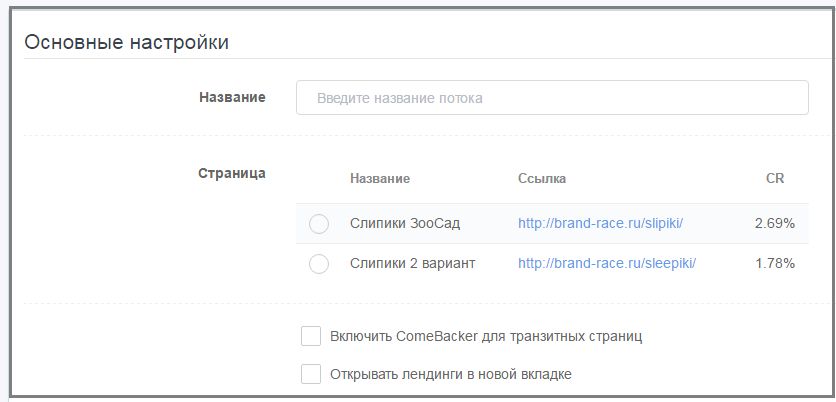Click the CR column header
The image size is (836, 402).
click(x=774, y=179)
